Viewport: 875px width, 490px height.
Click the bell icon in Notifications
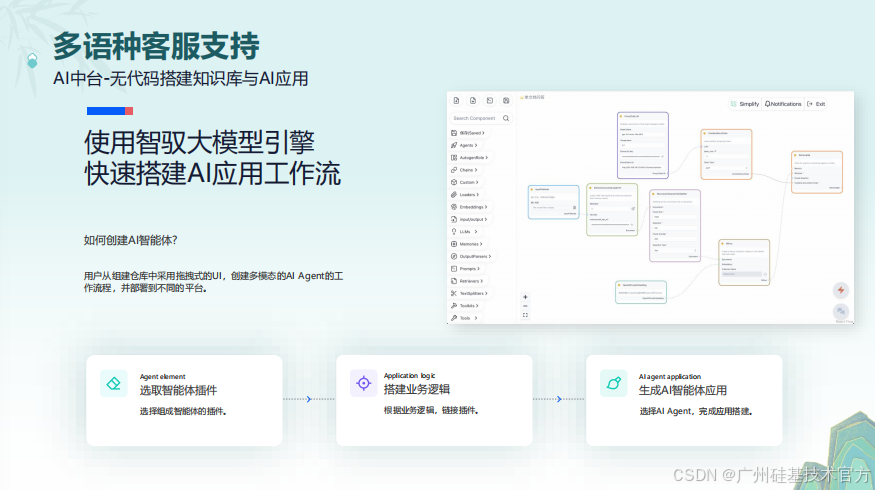(767, 104)
